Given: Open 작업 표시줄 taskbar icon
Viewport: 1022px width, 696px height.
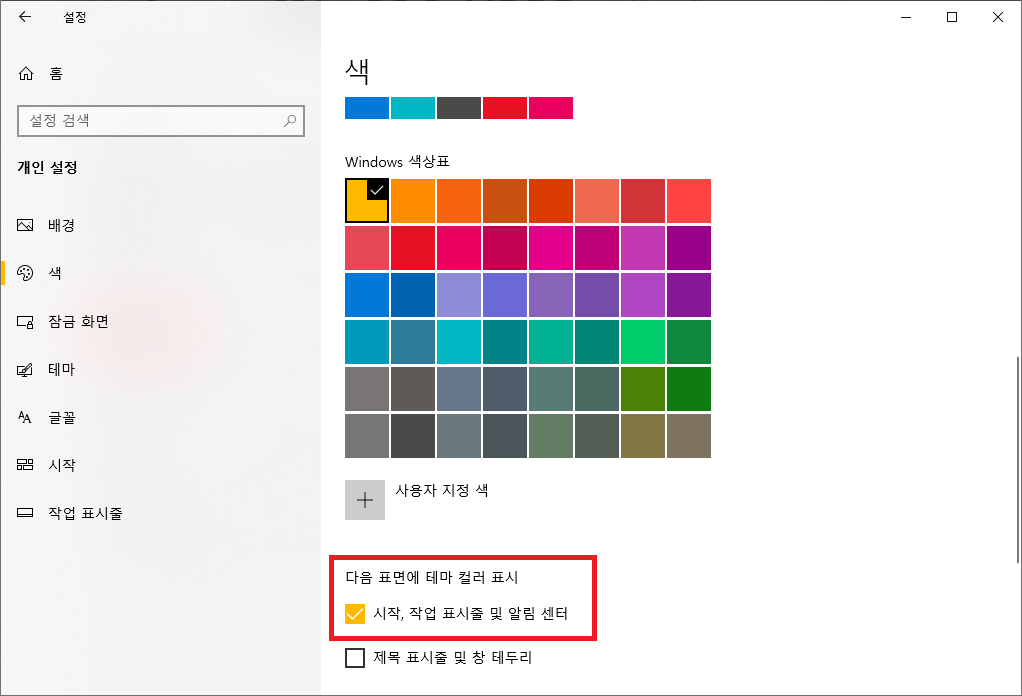Looking at the screenshot, I should point(25,513).
